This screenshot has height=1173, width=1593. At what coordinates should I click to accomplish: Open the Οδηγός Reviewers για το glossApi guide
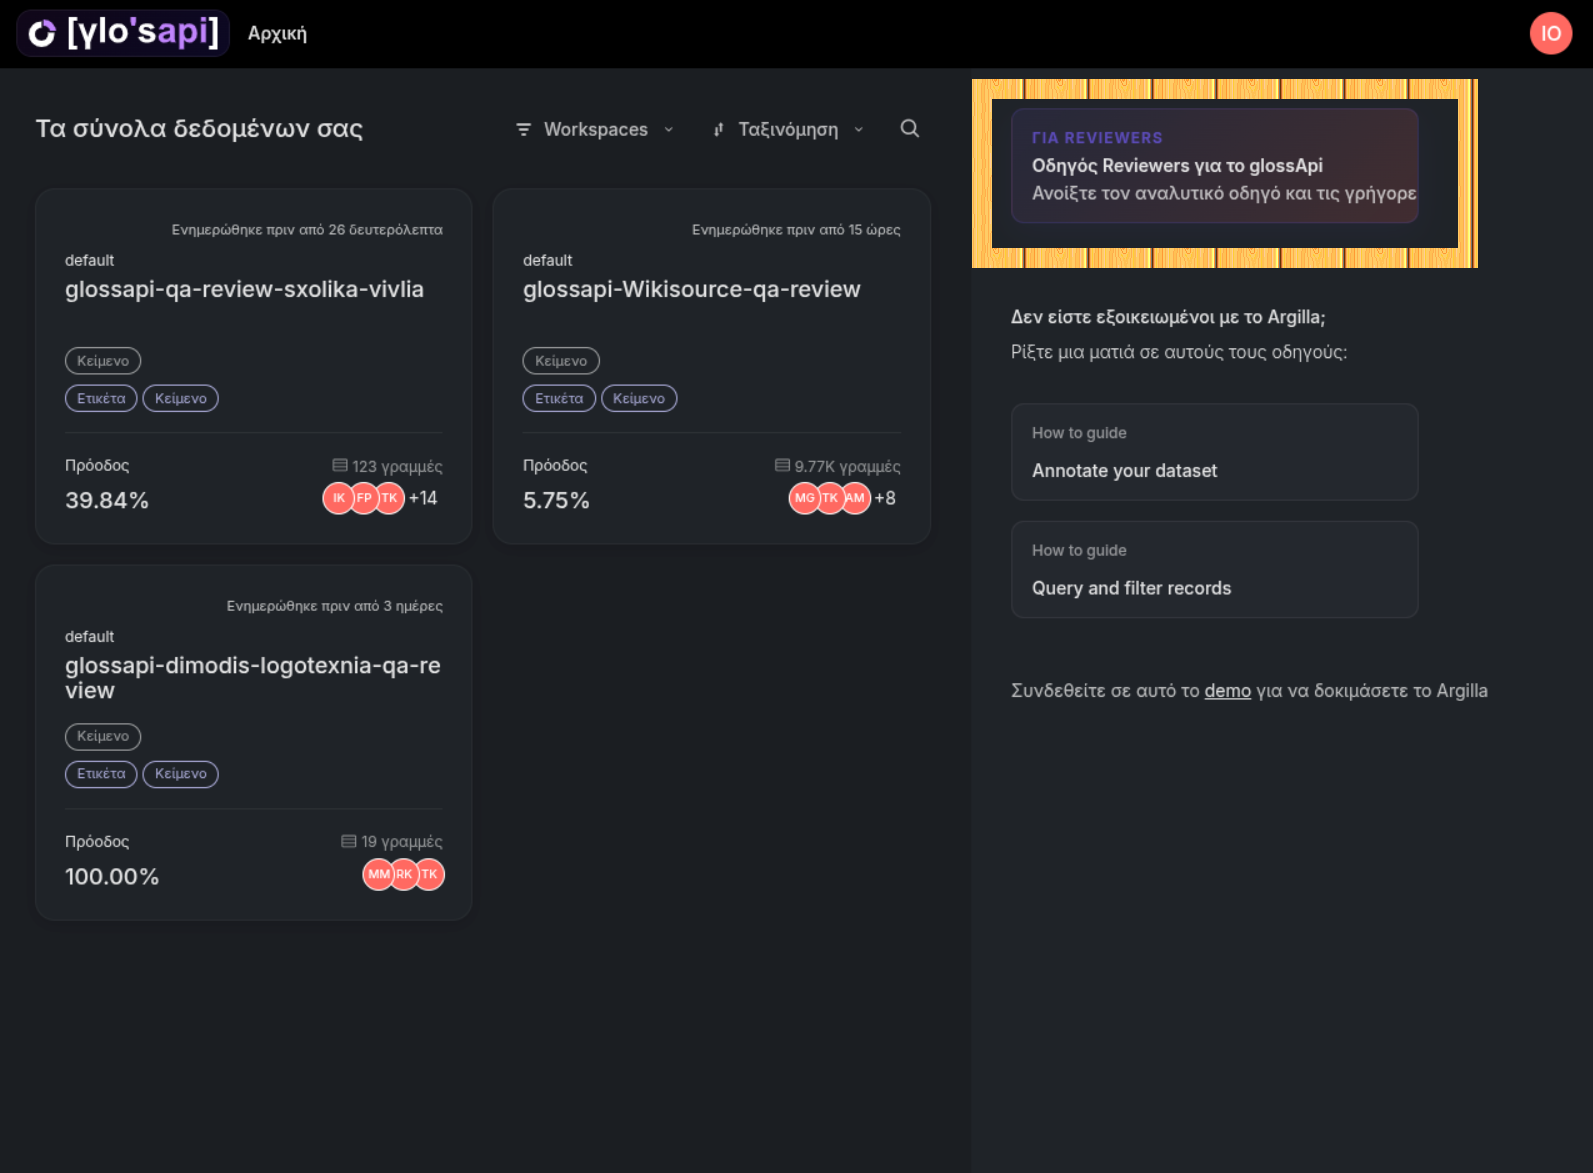(x=1214, y=166)
